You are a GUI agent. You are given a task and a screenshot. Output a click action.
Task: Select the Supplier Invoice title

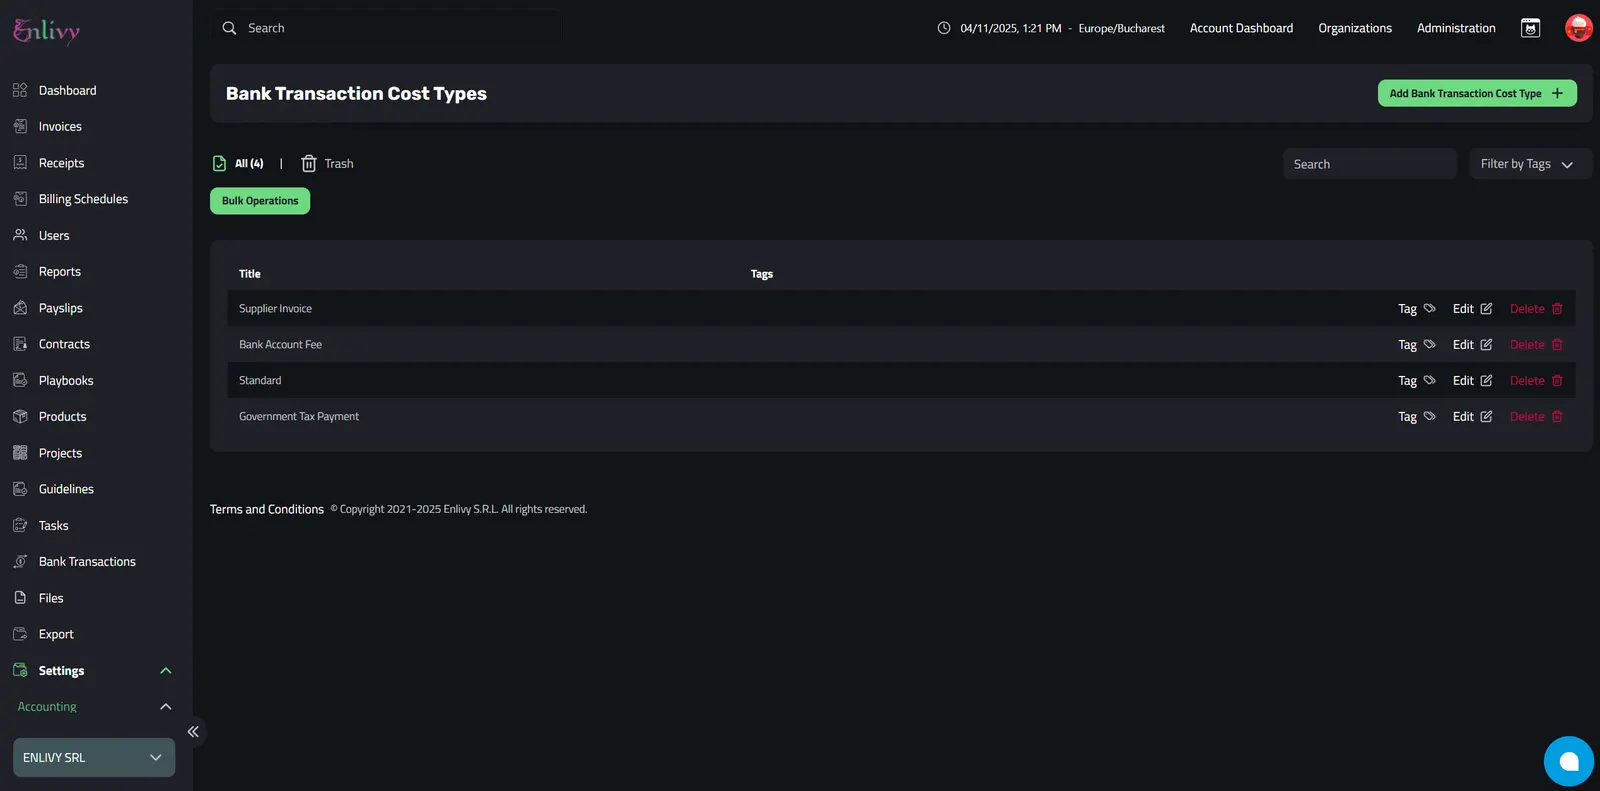click(275, 309)
